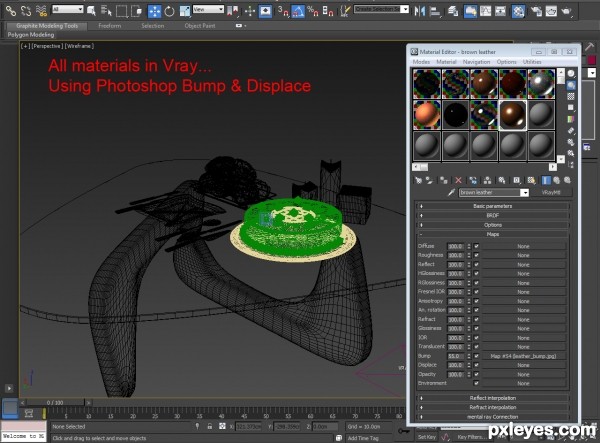This screenshot has width=600, height=443.
Task: Toggle the Opacity map checkbox
Action: [476, 374]
